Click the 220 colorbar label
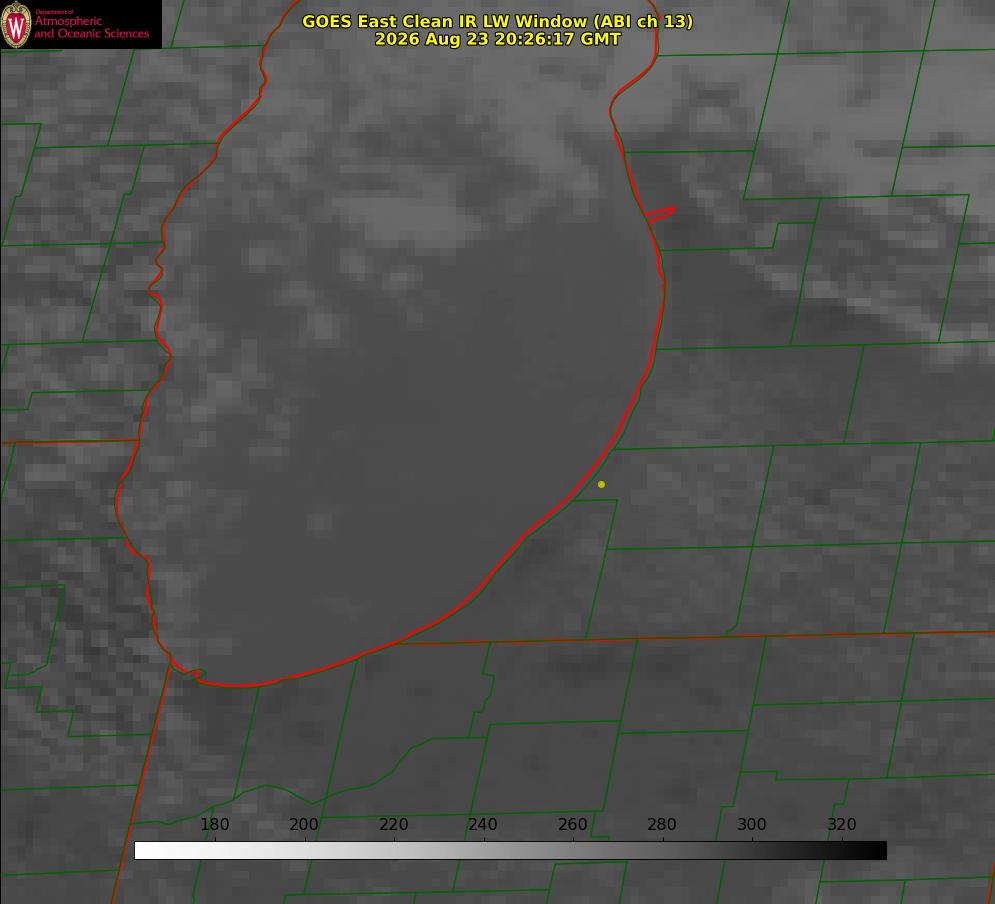Image resolution: width=995 pixels, height=904 pixels. [393, 824]
